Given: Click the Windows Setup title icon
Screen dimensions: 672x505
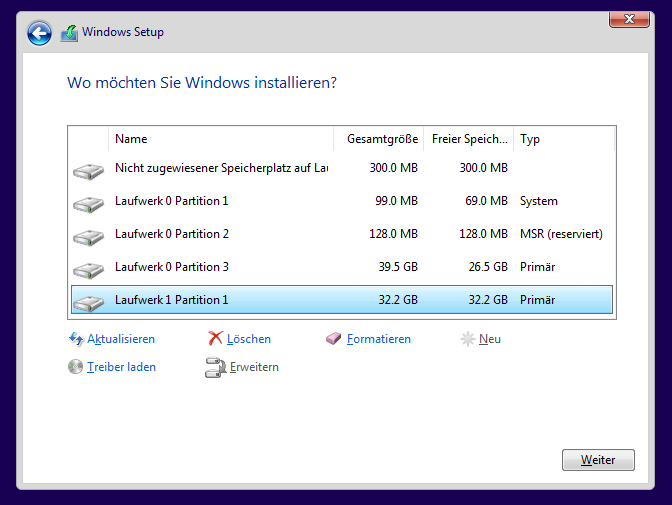Looking at the screenshot, I should [x=69, y=33].
